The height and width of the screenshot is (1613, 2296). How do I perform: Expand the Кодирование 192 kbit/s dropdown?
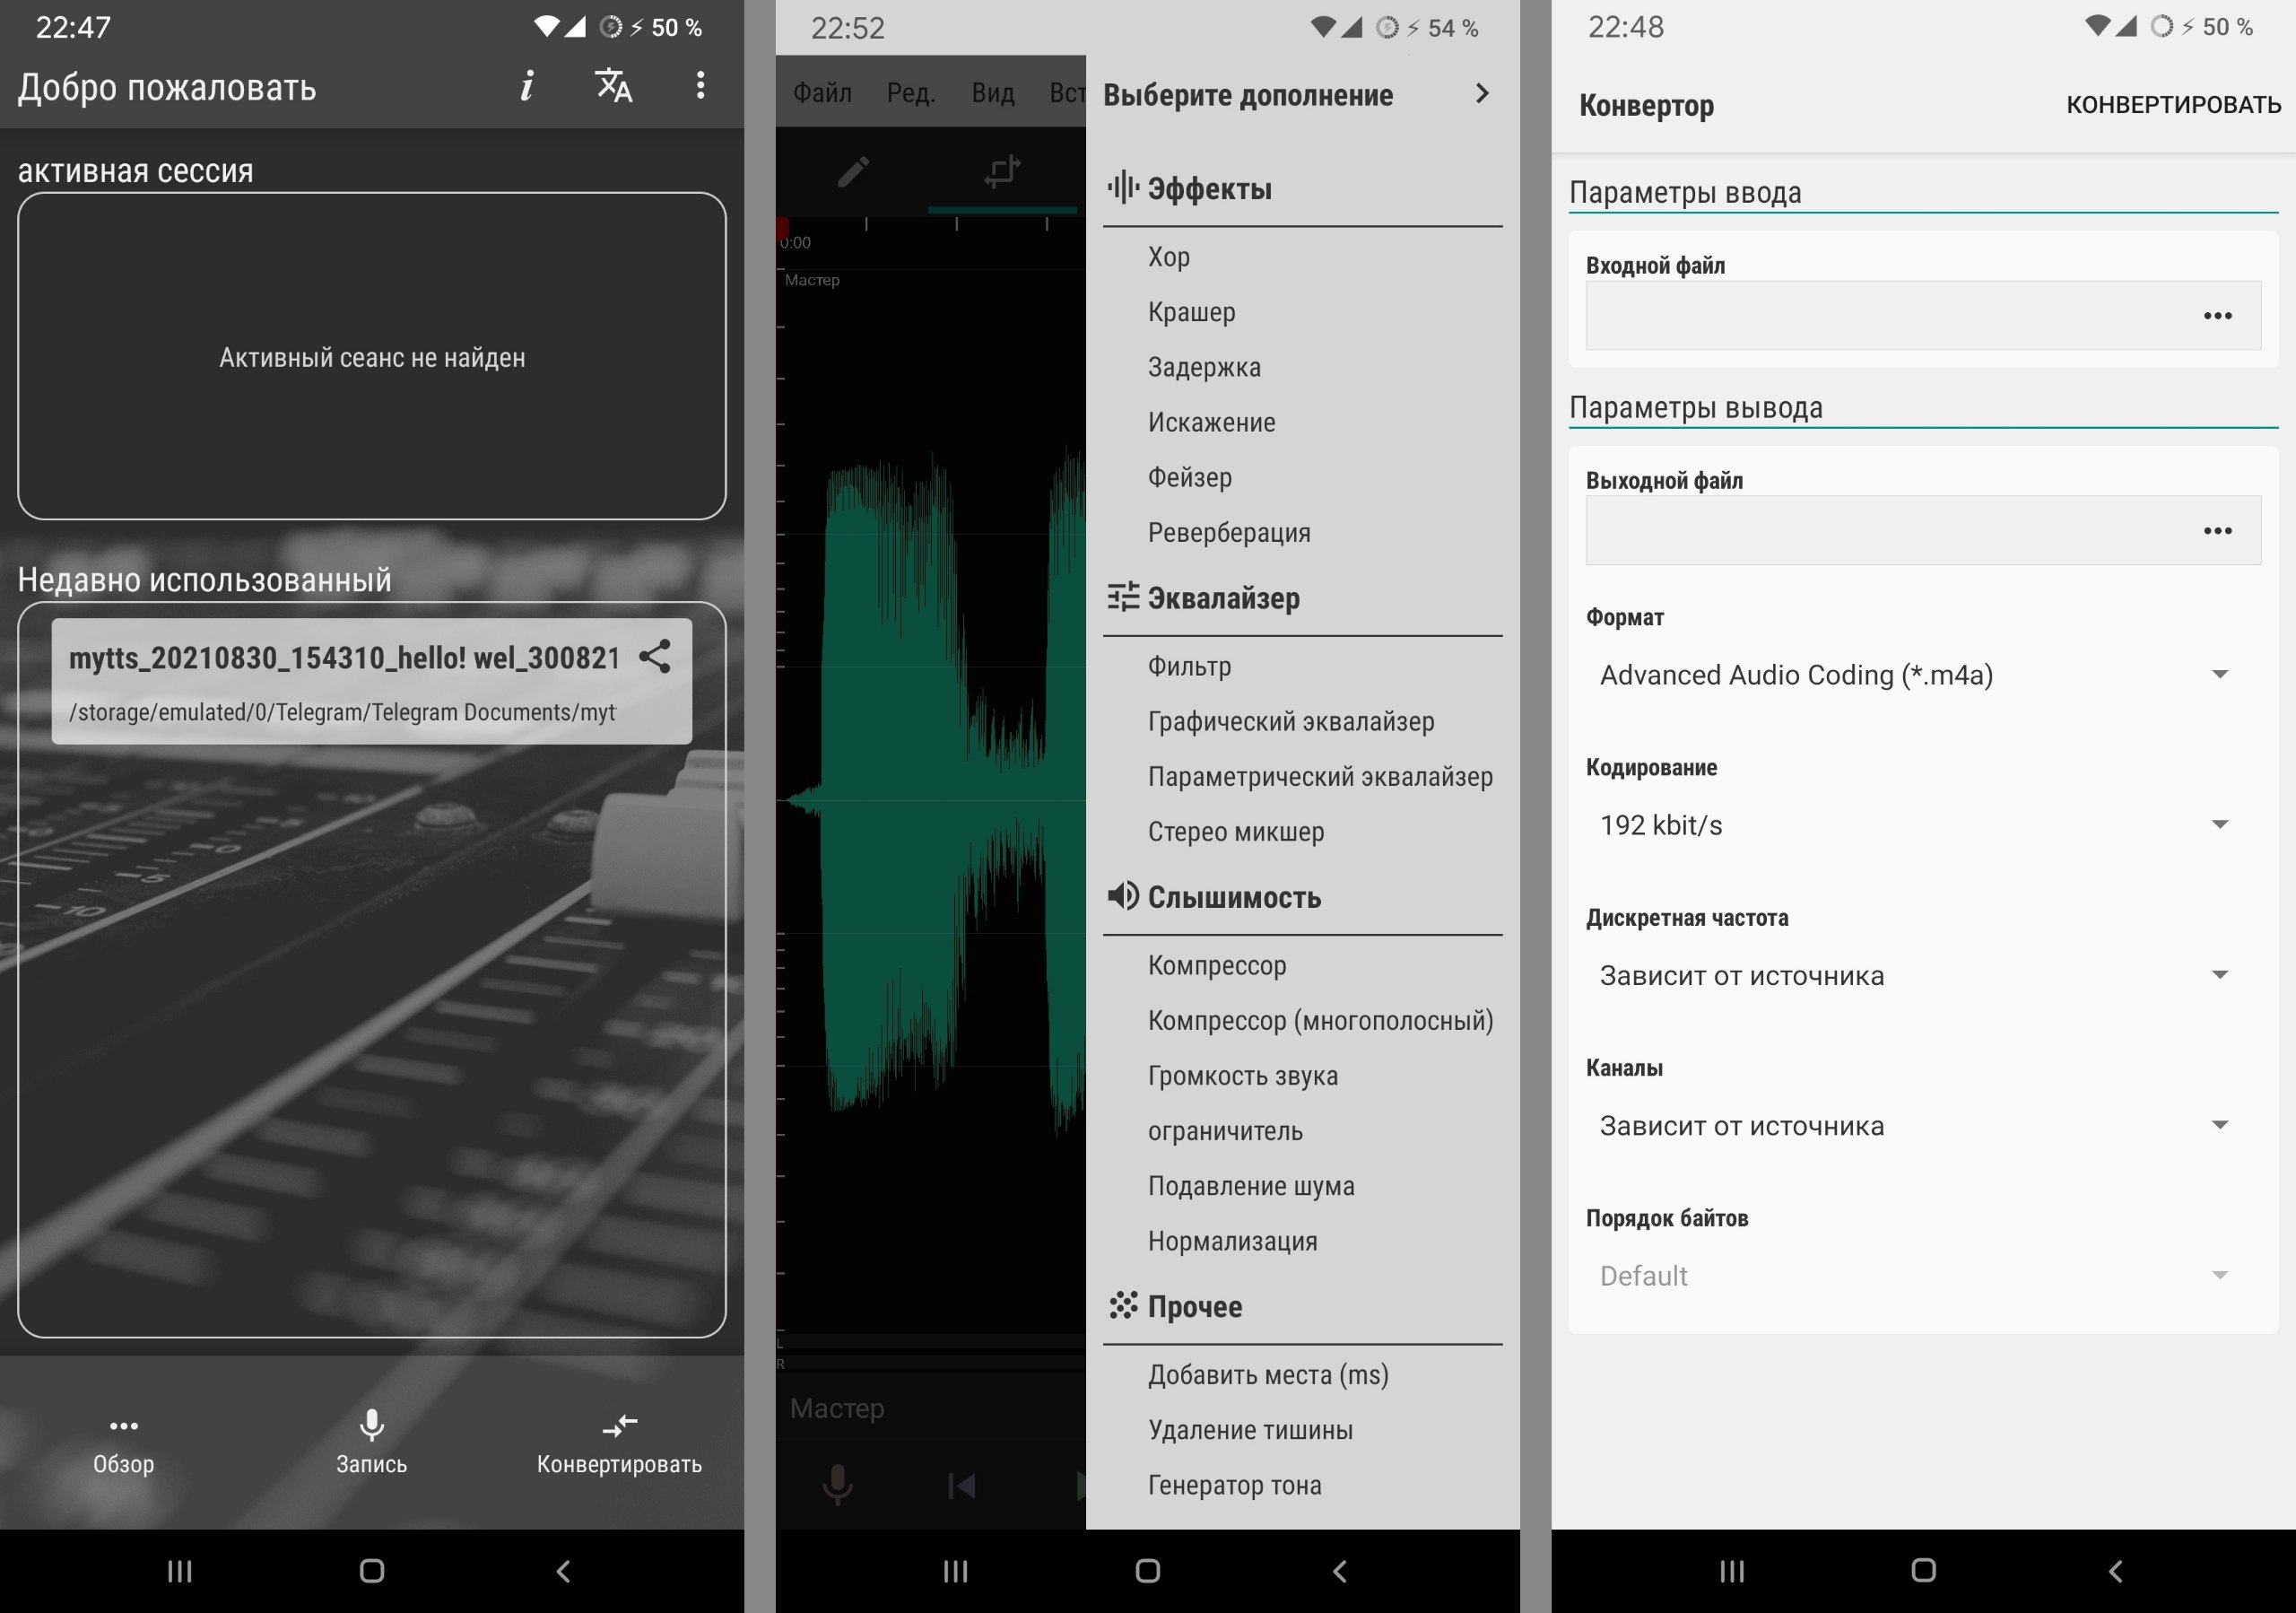pos(1912,825)
